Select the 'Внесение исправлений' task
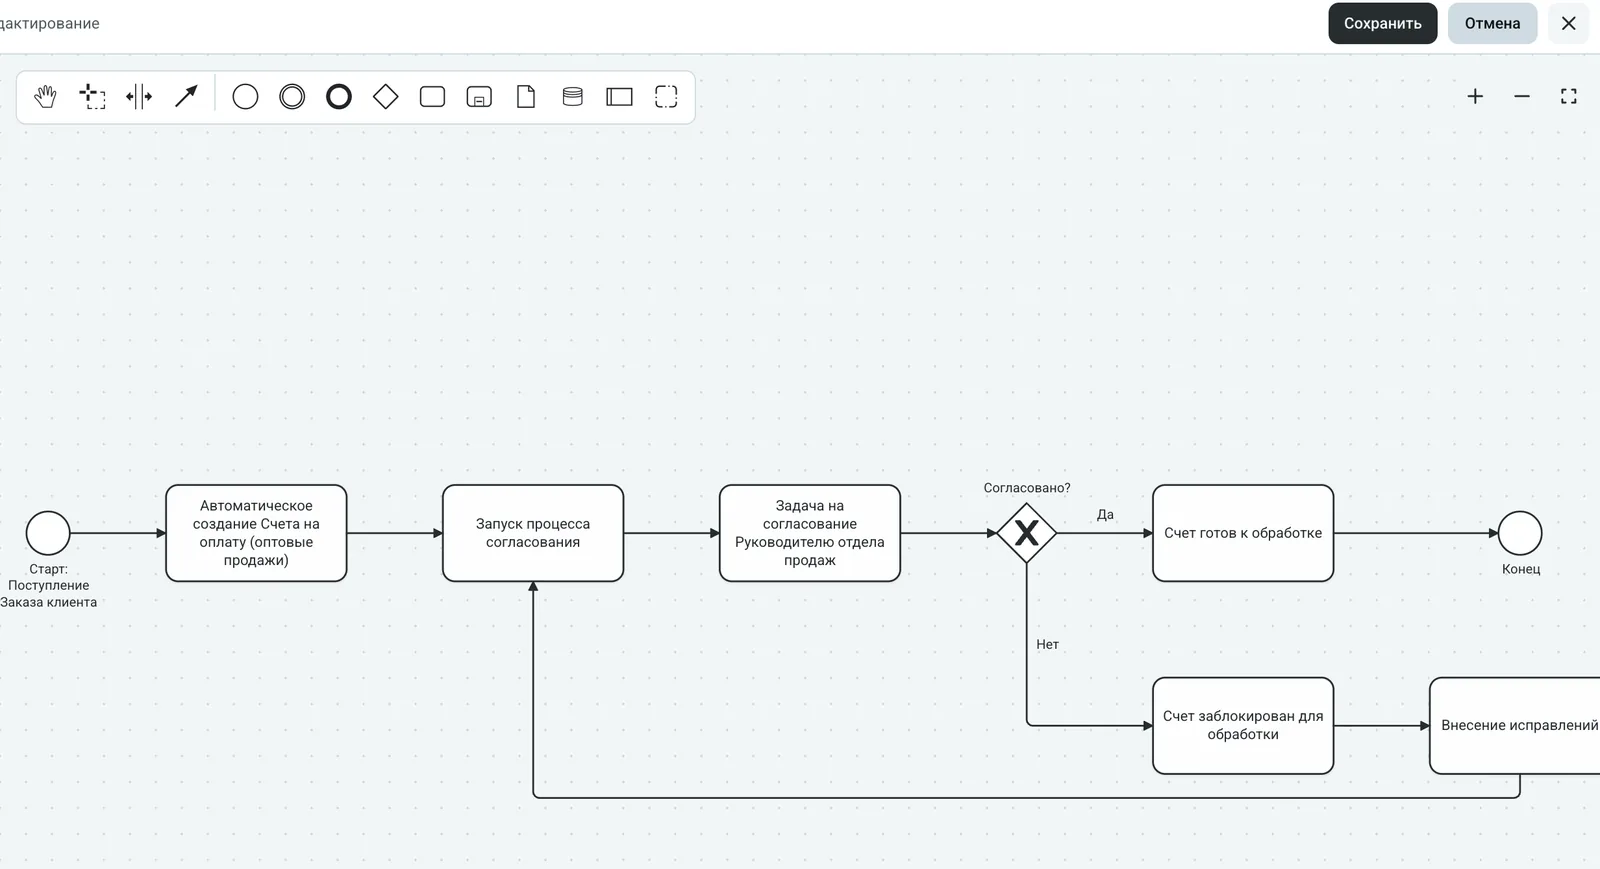 pyautogui.click(x=1516, y=726)
